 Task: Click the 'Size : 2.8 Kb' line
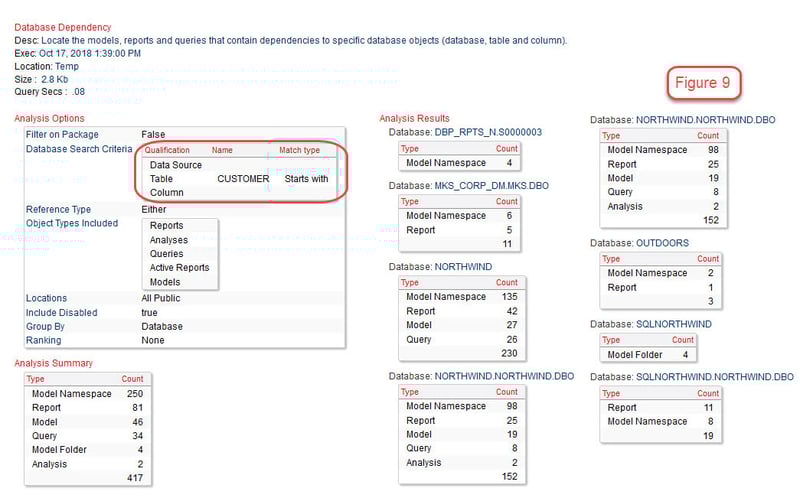point(41,79)
